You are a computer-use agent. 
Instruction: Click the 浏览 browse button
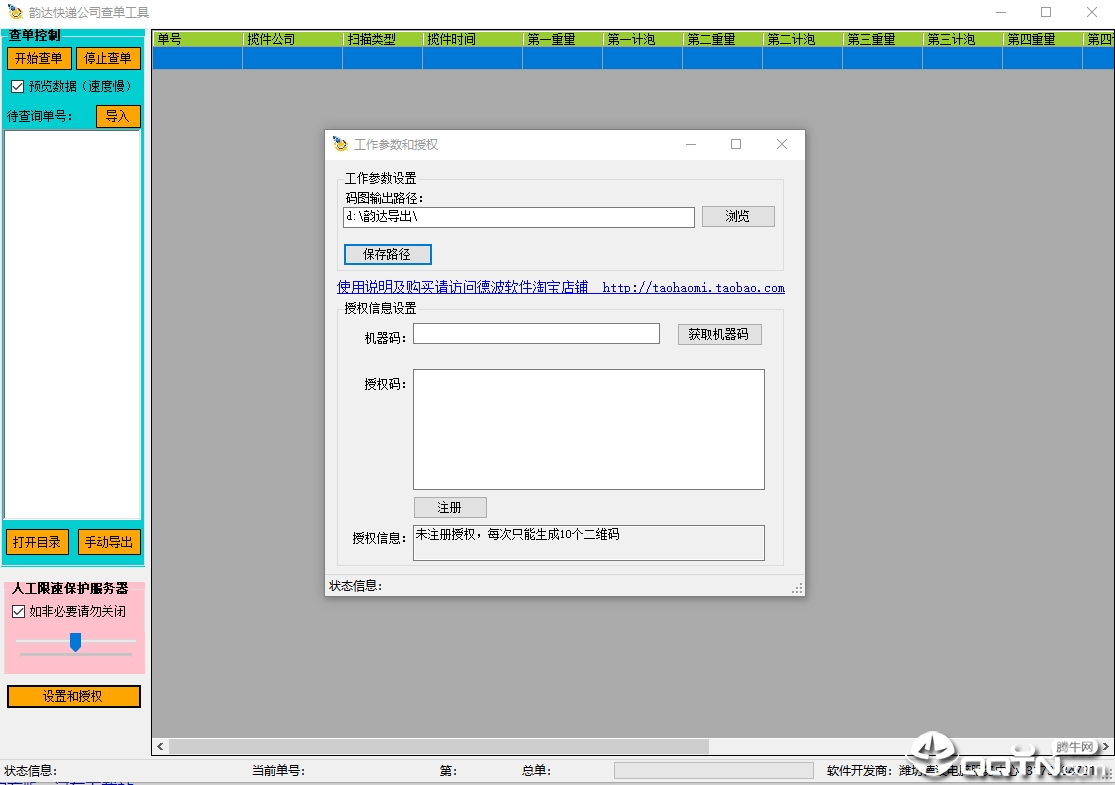(x=738, y=216)
